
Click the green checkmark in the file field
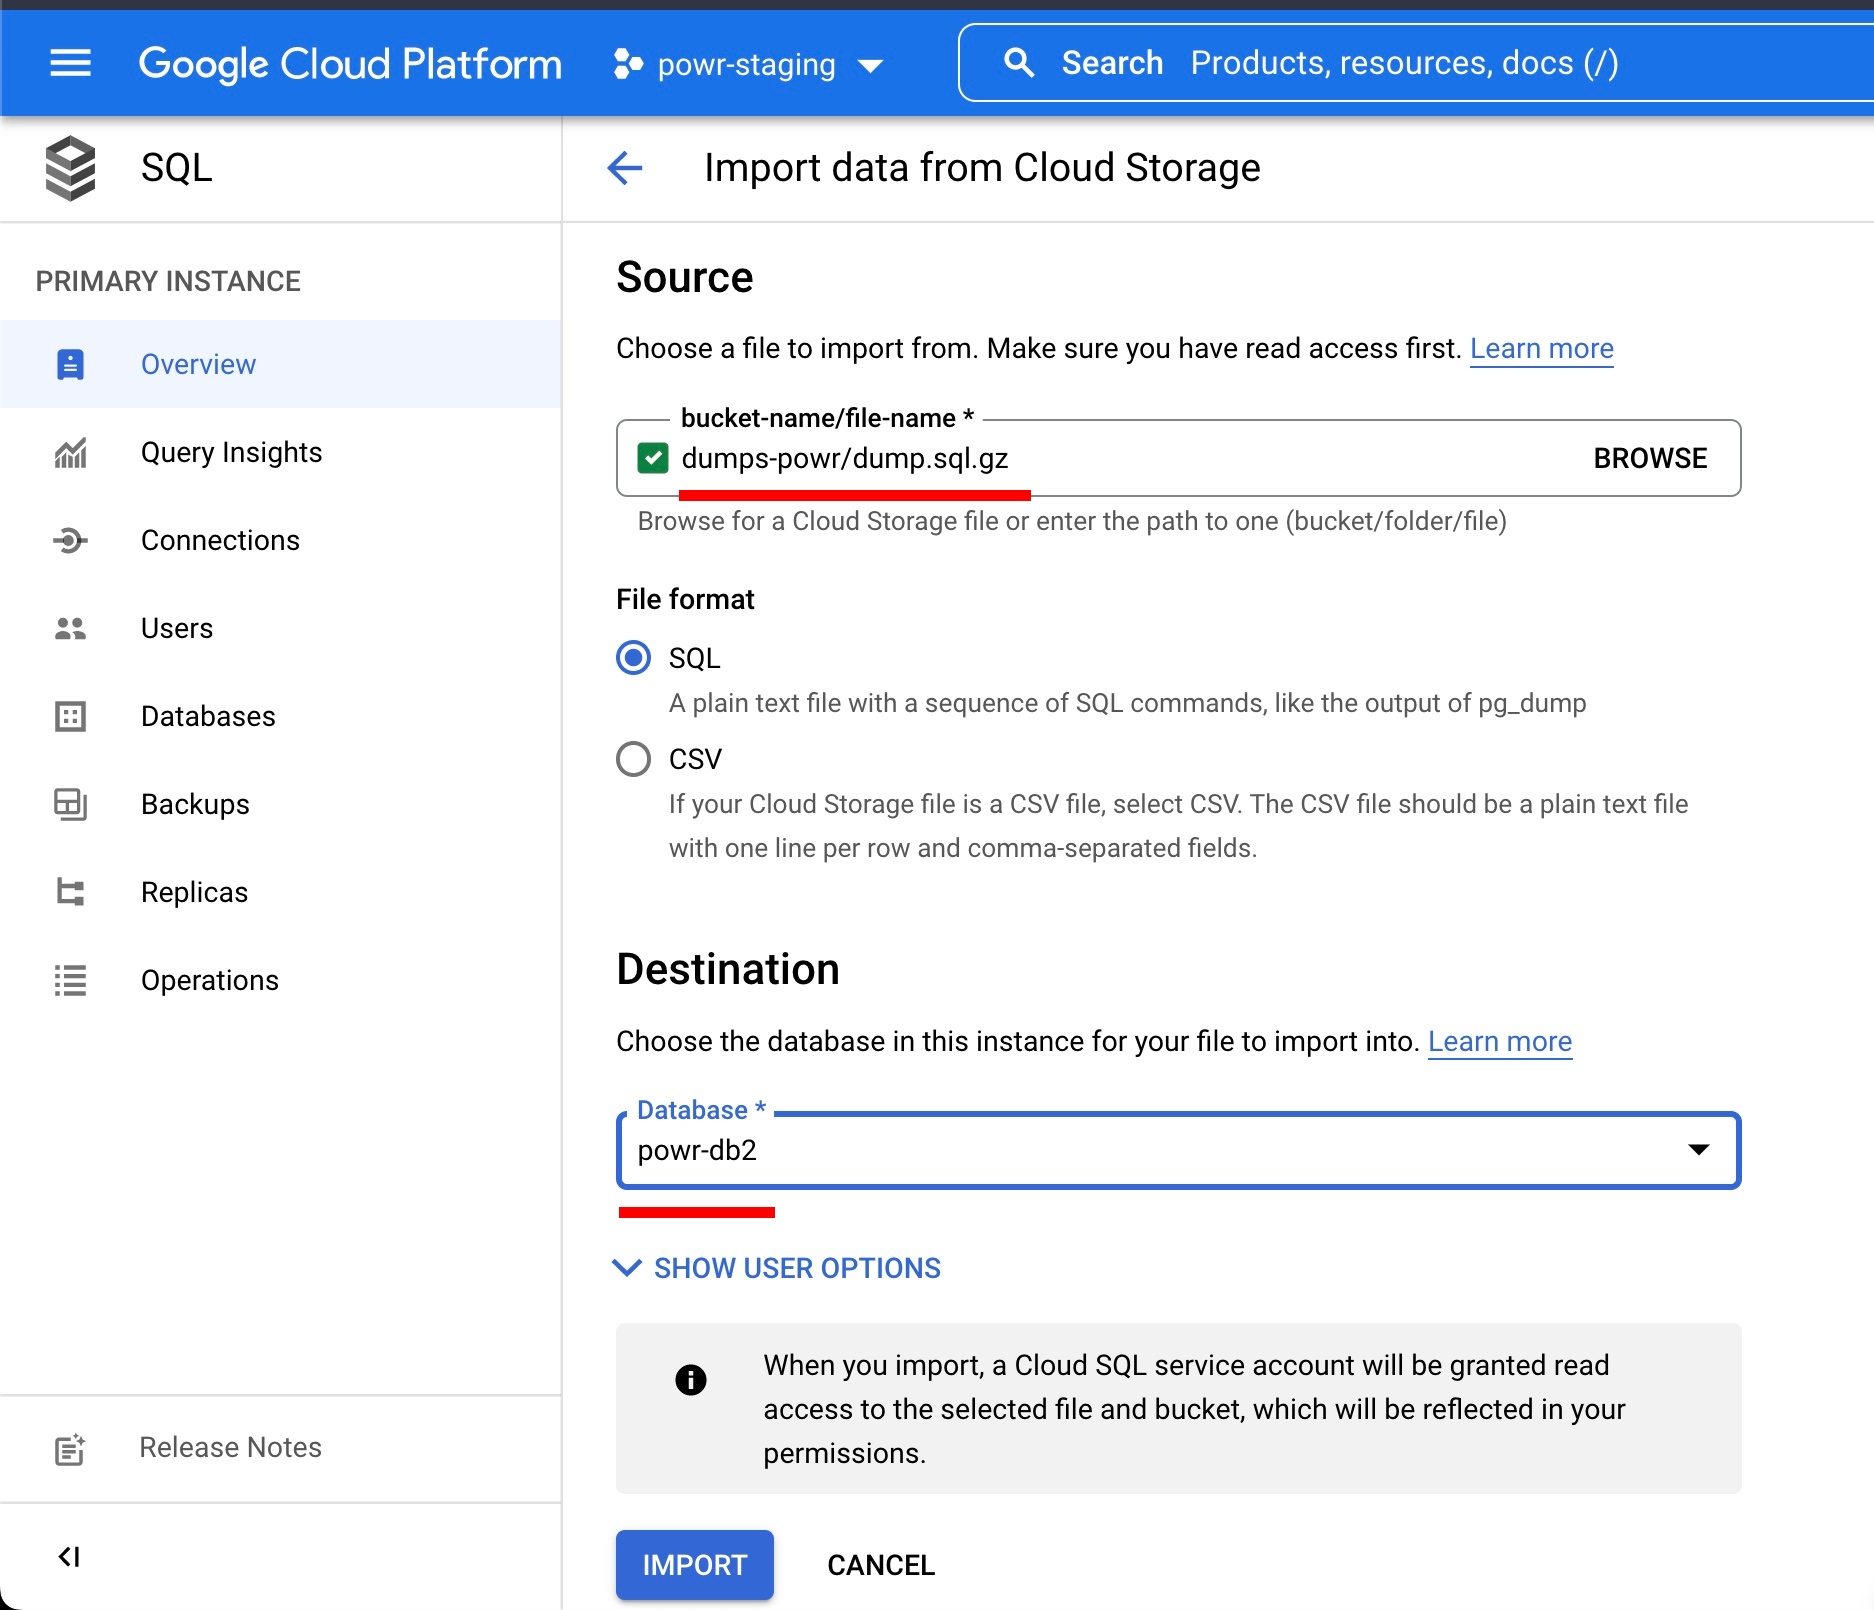653,458
